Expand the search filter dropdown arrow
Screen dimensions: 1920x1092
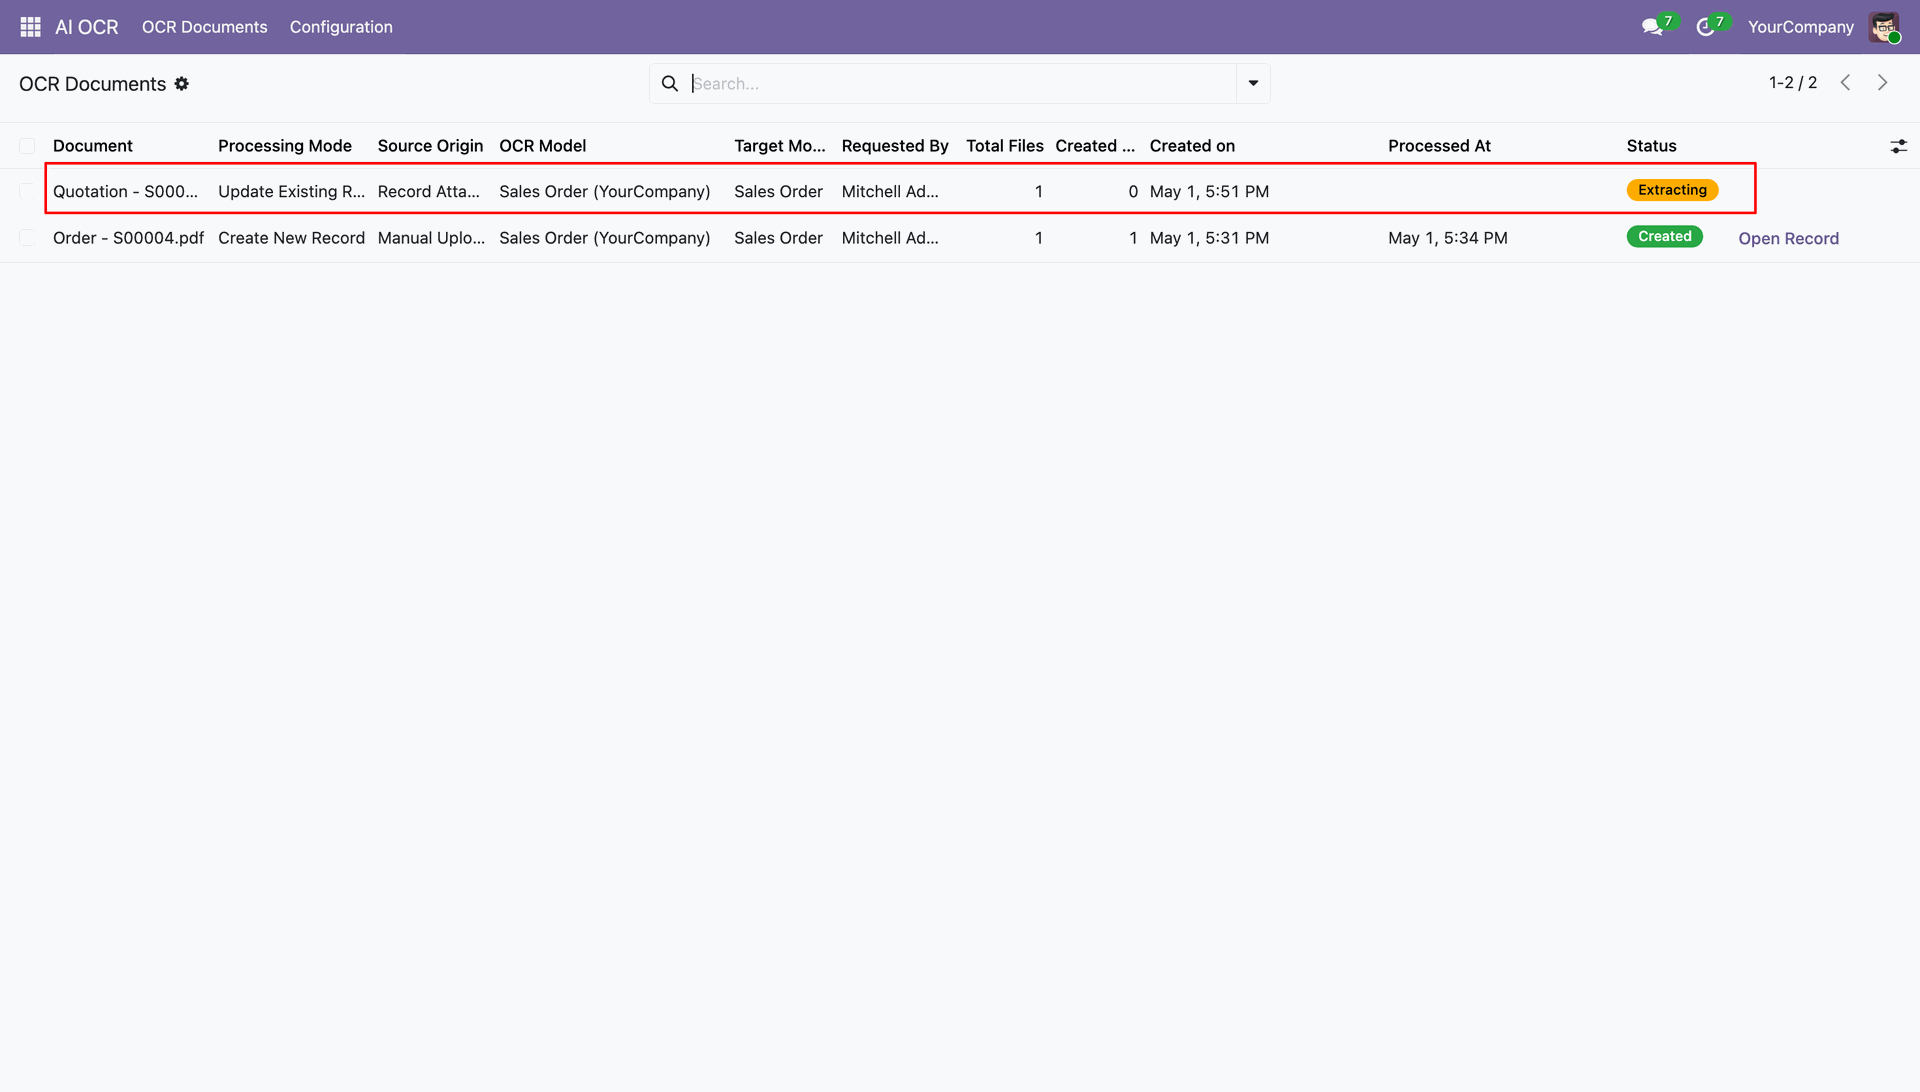(x=1253, y=84)
